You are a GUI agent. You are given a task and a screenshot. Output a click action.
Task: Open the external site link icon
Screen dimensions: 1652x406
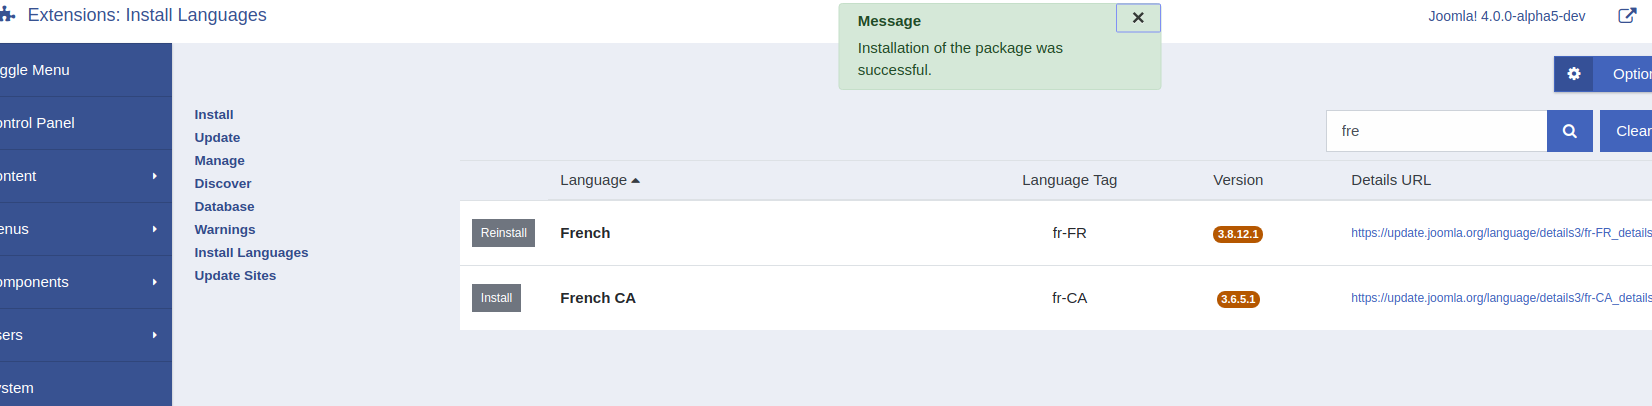click(1627, 16)
